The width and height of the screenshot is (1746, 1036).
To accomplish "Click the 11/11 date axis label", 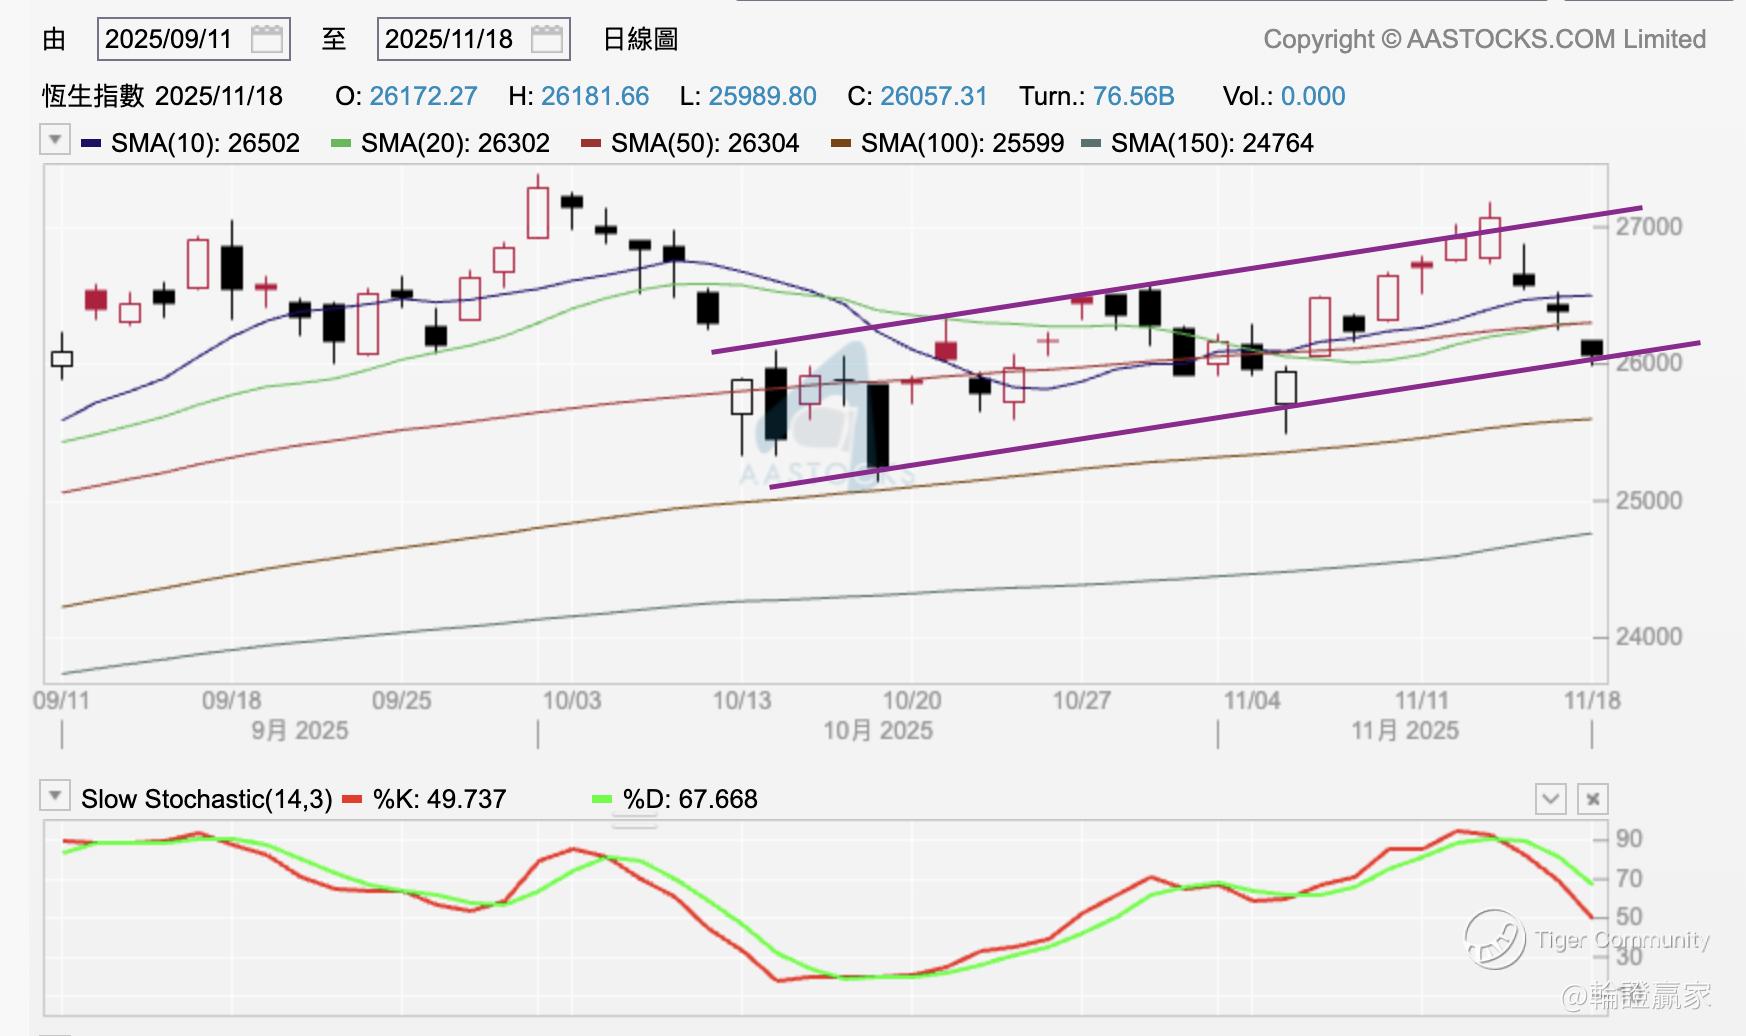I will tap(1422, 700).
